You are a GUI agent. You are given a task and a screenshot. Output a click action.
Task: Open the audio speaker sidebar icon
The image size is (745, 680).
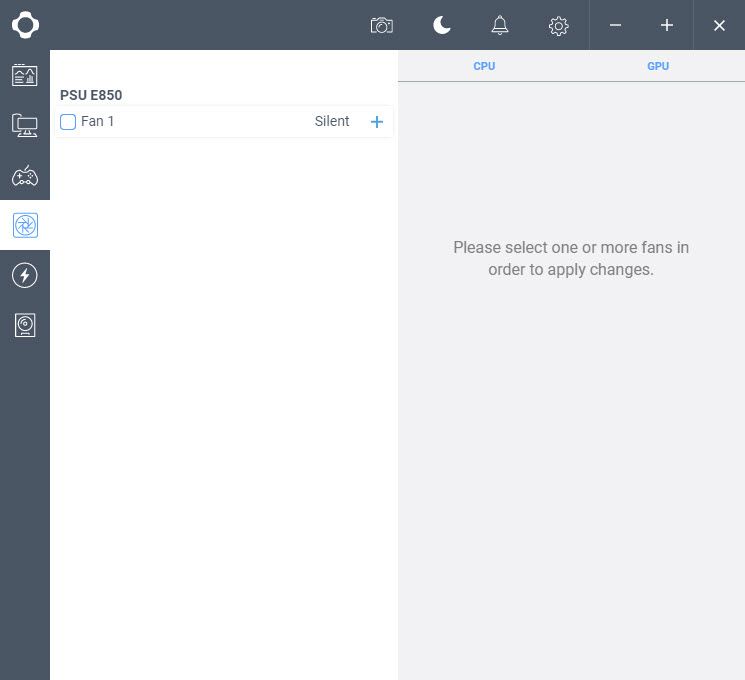click(25, 326)
